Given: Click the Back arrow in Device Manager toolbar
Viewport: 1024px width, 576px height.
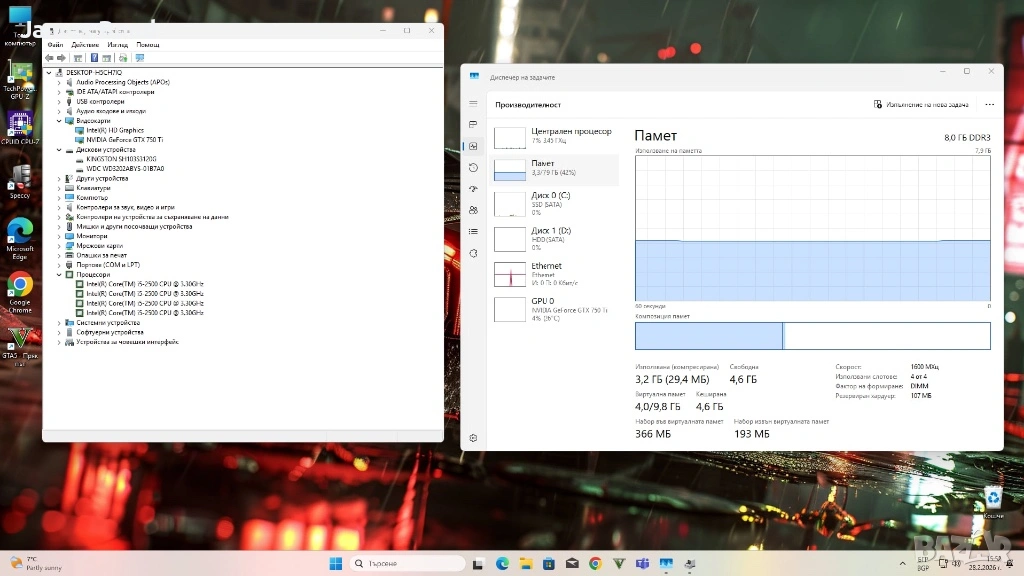Looking at the screenshot, I should 50,58.
